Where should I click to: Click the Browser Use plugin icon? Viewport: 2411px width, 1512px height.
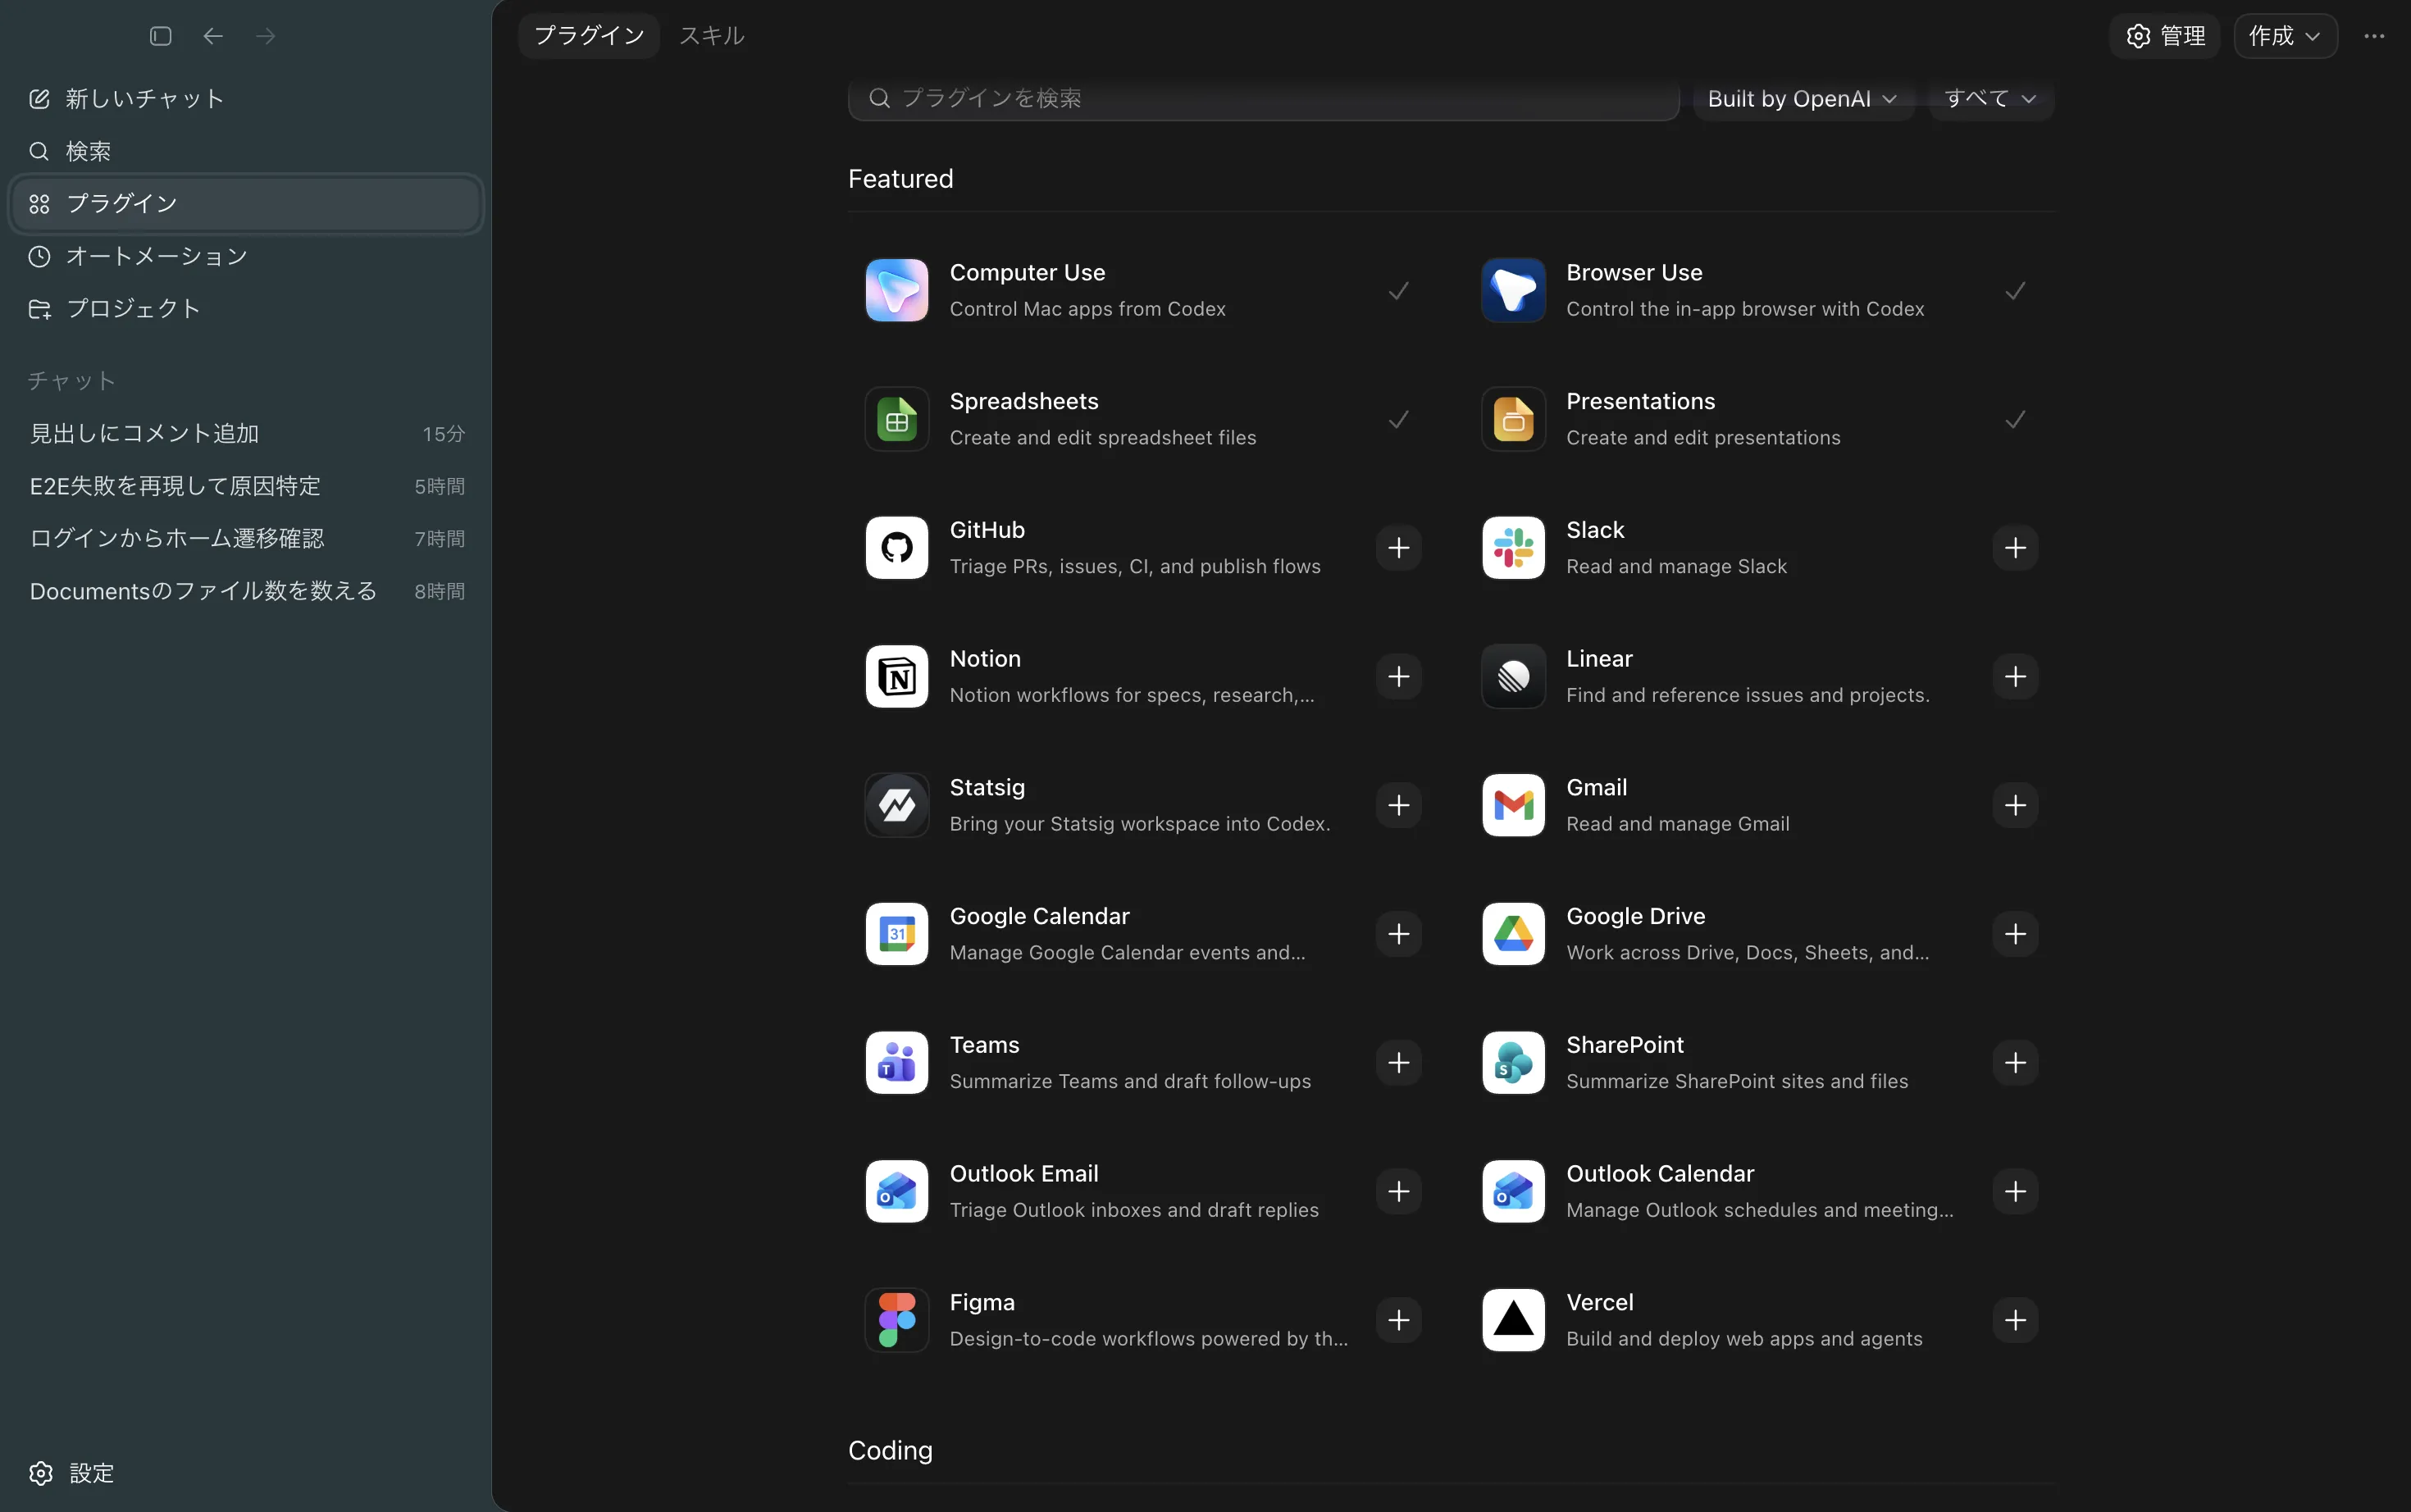click(x=1513, y=290)
